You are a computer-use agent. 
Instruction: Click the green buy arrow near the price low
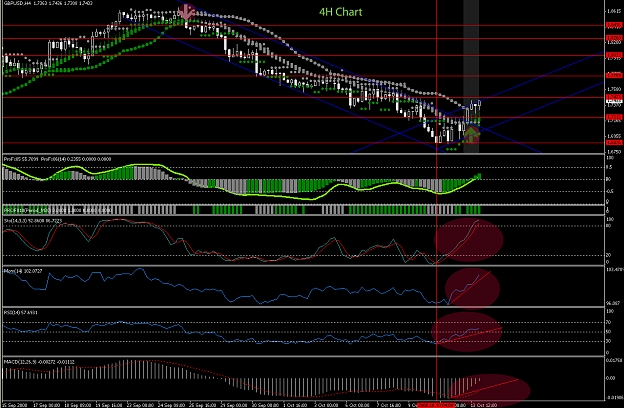pyautogui.click(x=472, y=134)
